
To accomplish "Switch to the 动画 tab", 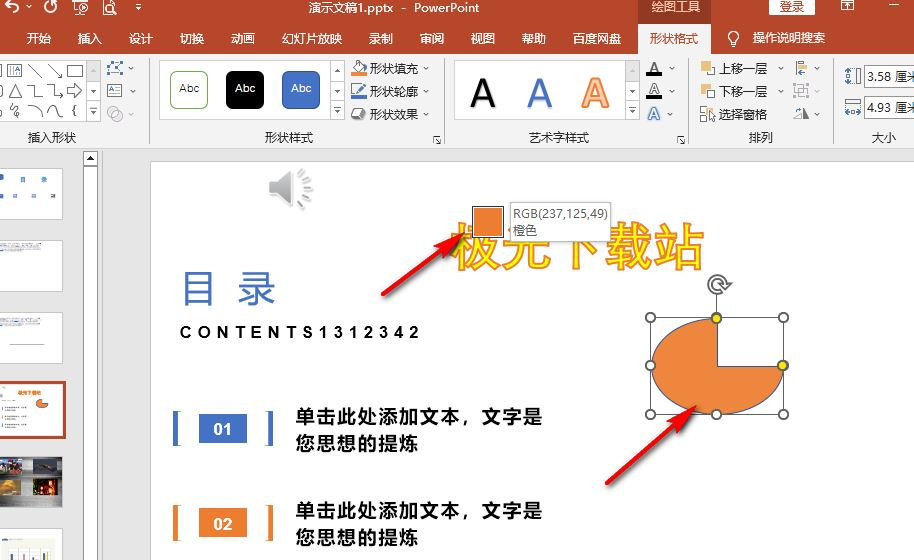I will 242,38.
